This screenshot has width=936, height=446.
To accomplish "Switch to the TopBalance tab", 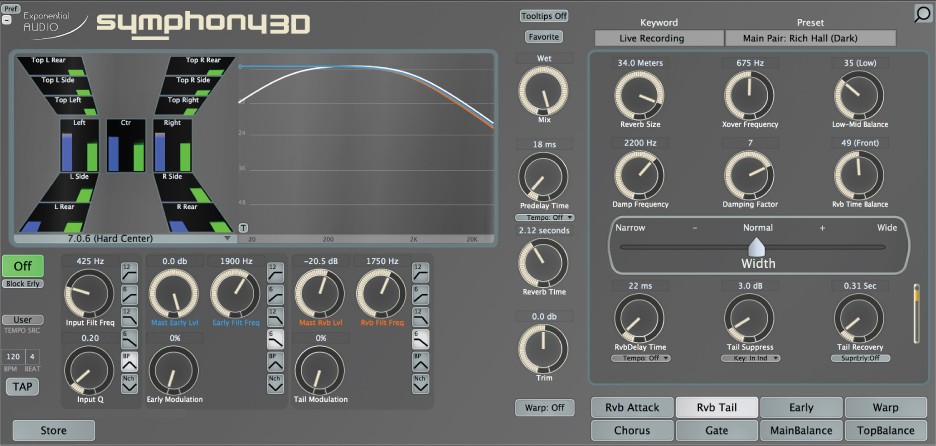I will pyautogui.click(x=885, y=430).
